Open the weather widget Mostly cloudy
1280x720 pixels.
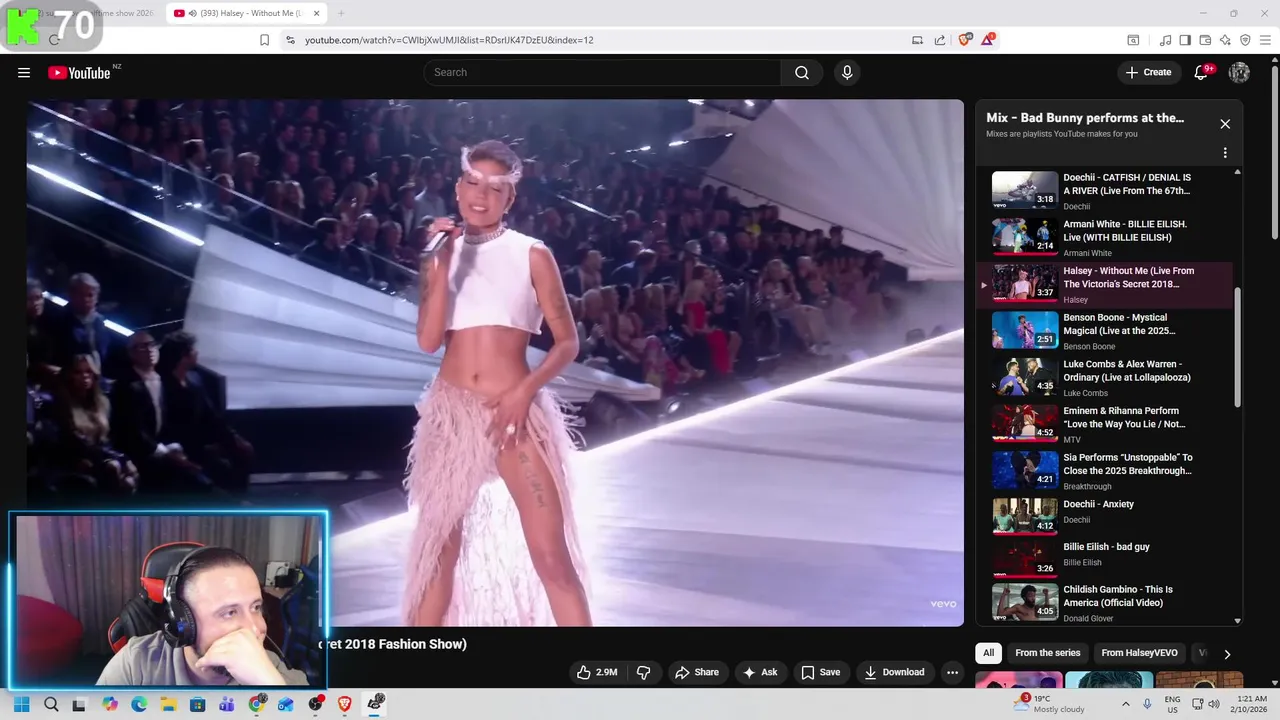click(1049, 704)
